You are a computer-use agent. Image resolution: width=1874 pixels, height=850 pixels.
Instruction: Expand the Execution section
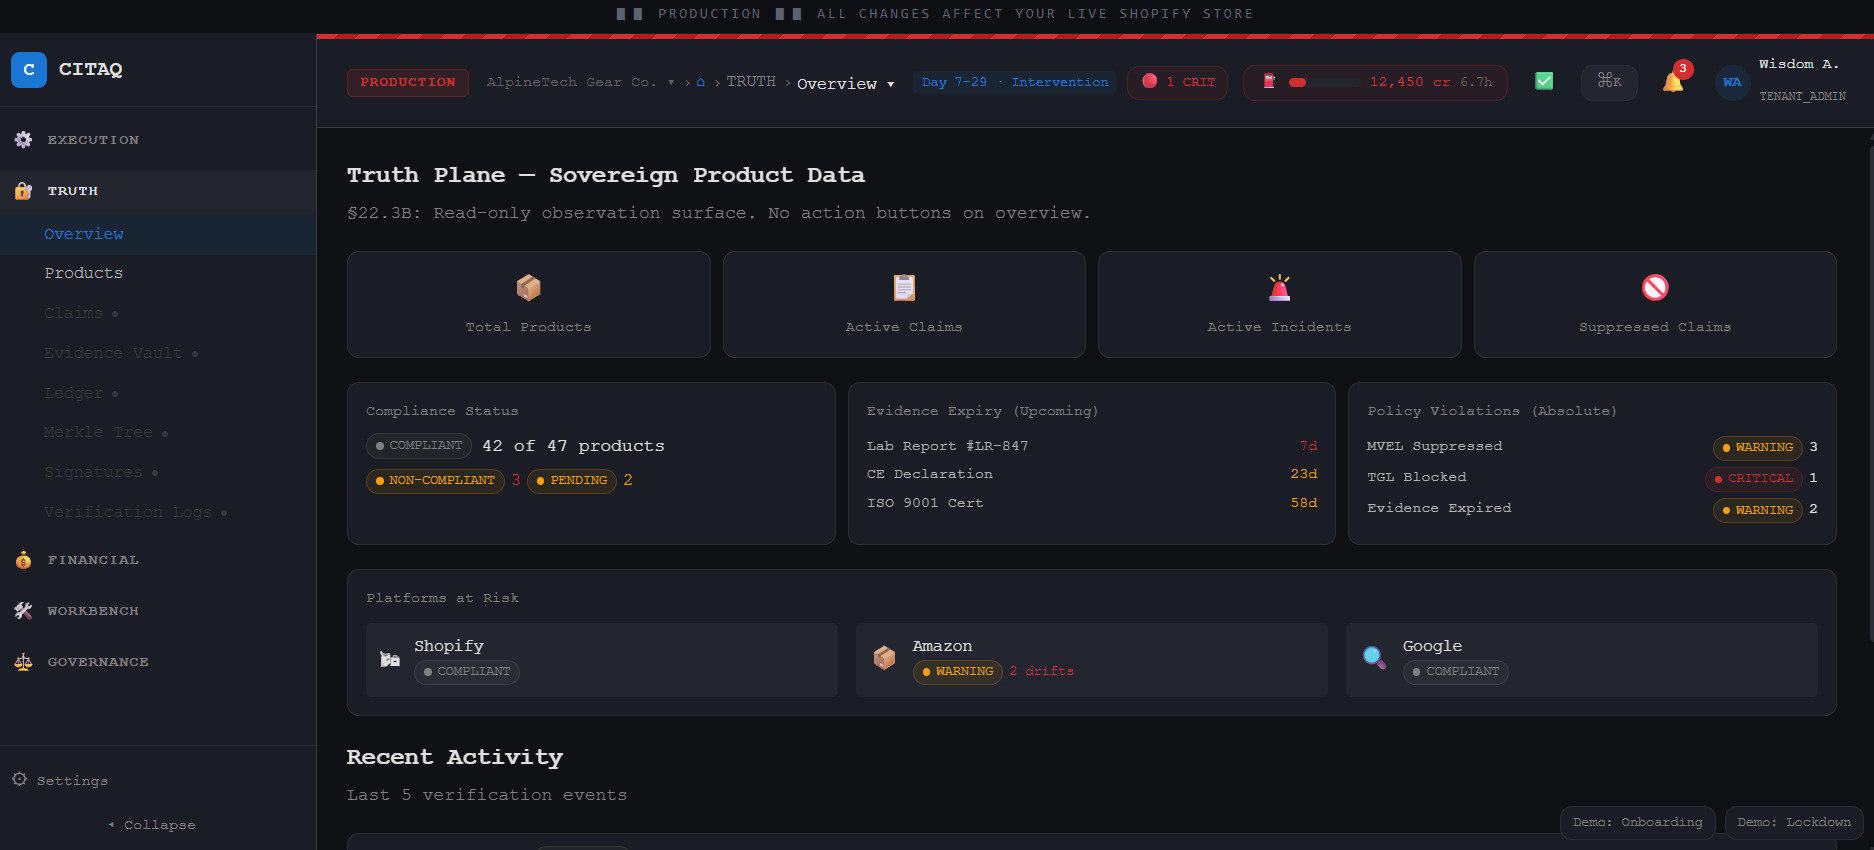click(158, 140)
